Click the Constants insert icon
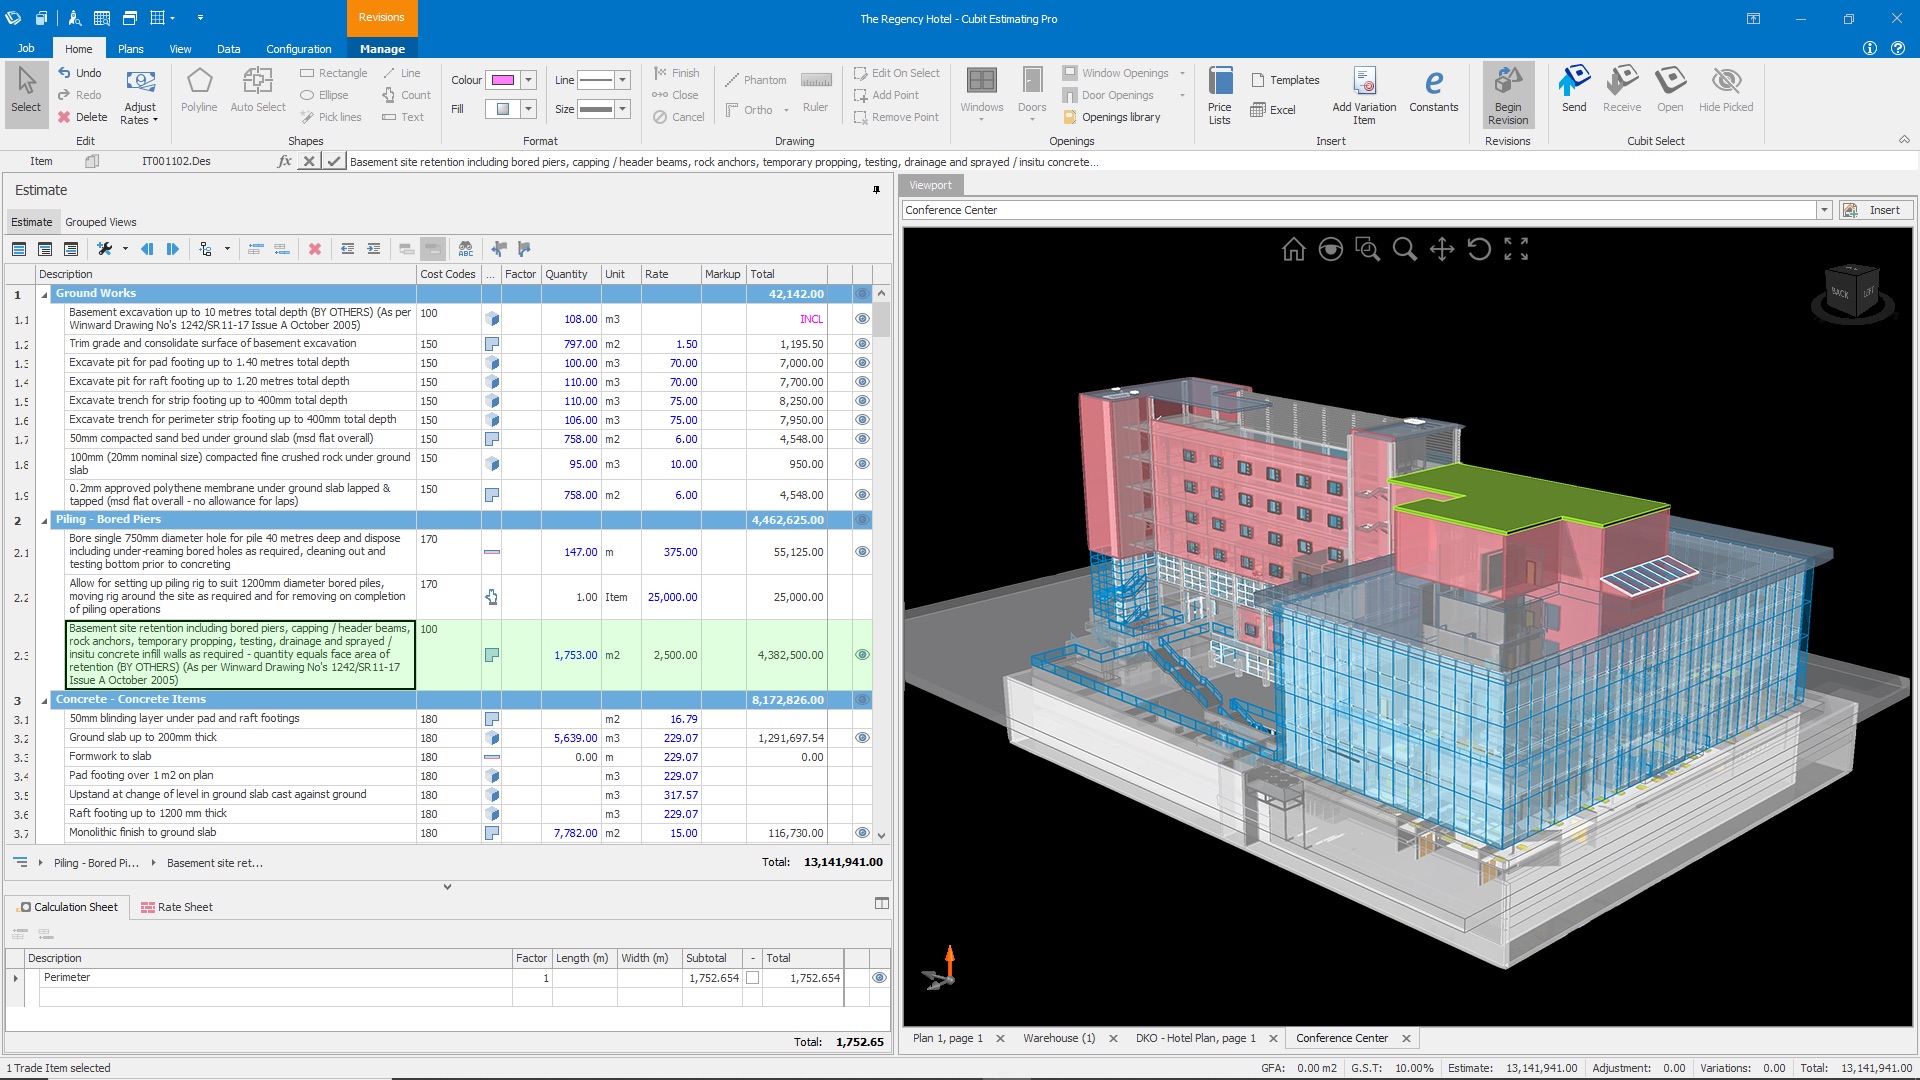The image size is (1920, 1080). 1433,90
